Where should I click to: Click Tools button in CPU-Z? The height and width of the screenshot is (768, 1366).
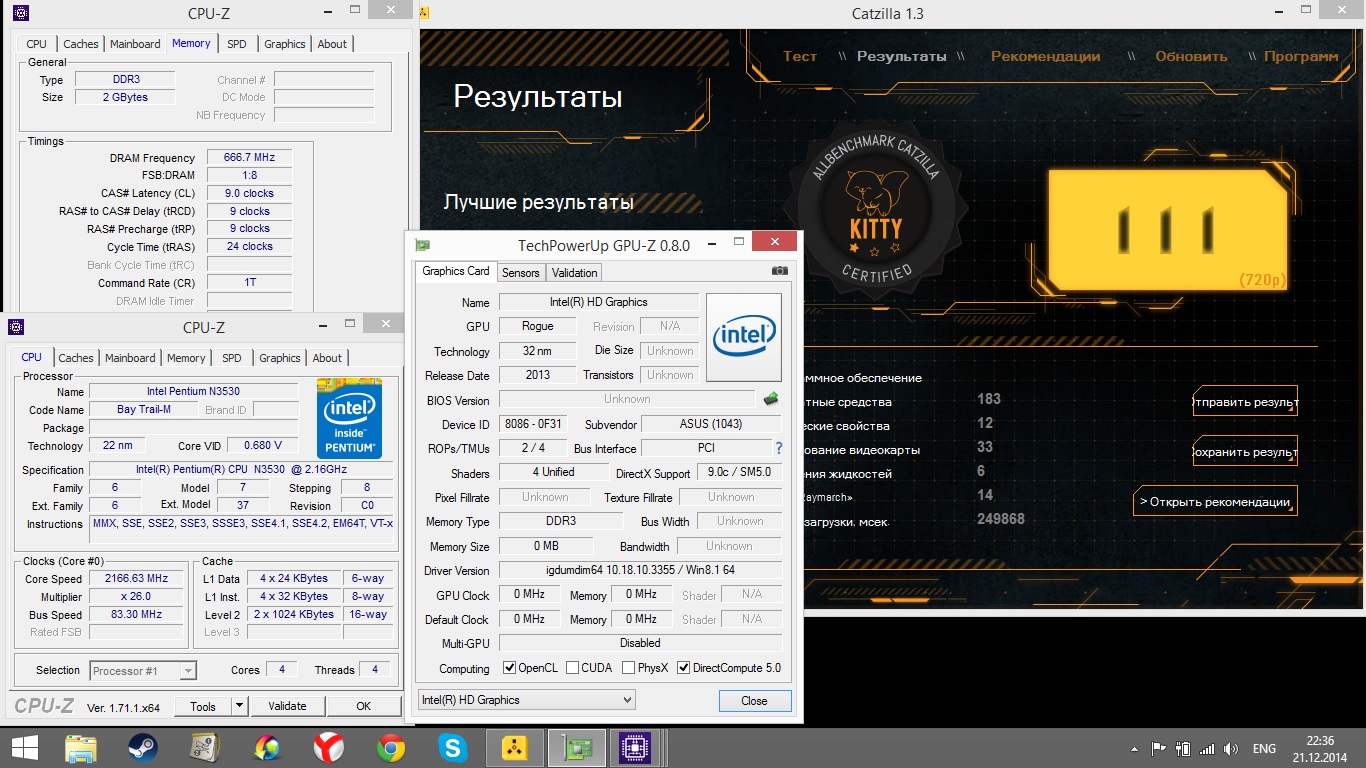click(203, 706)
